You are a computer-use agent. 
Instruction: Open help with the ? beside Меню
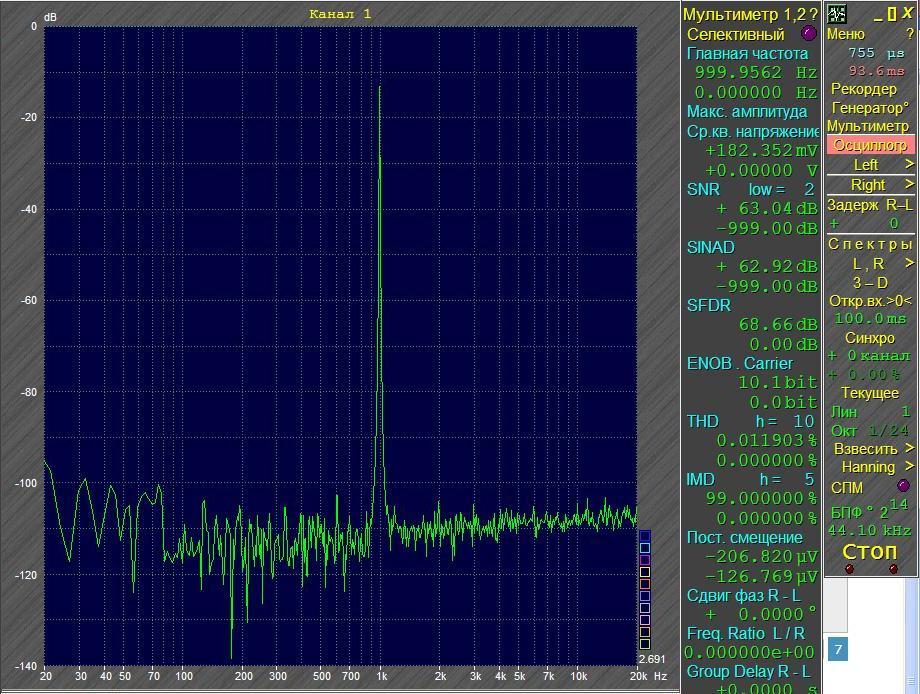[x=910, y=35]
